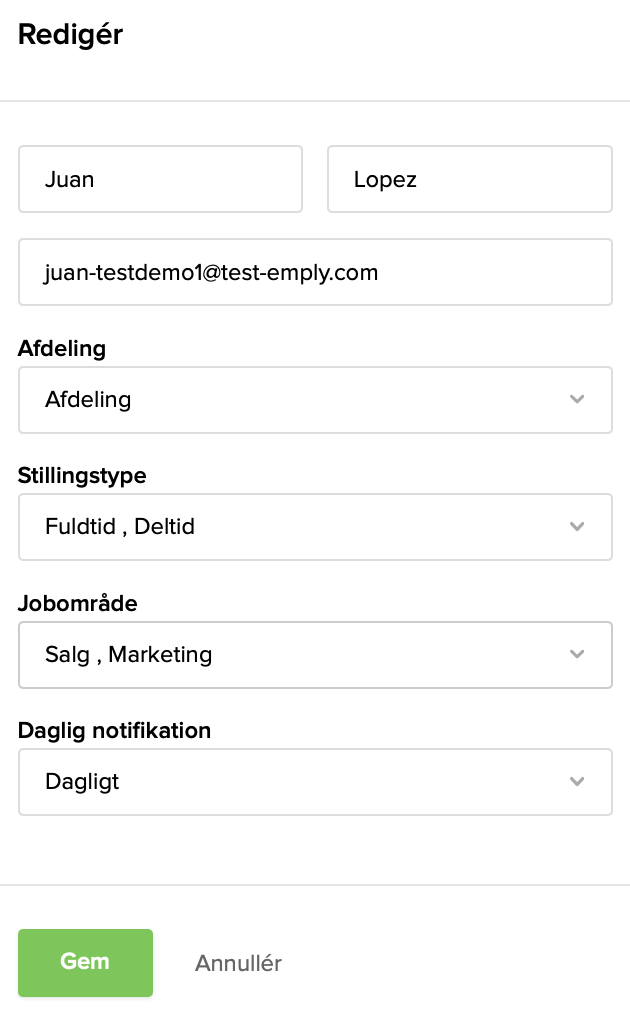Focus the email field with juan-testdemo1@test-emply.com
The width and height of the screenshot is (630, 1026).
pyautogui.click(x=314, y=271)
